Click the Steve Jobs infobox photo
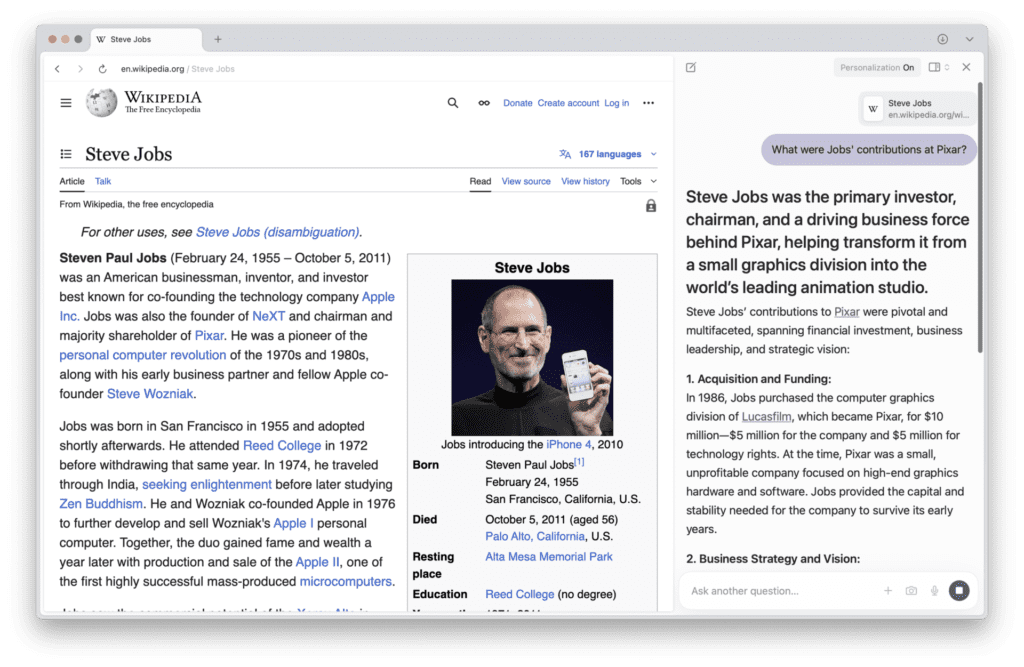 click(532, 357)
